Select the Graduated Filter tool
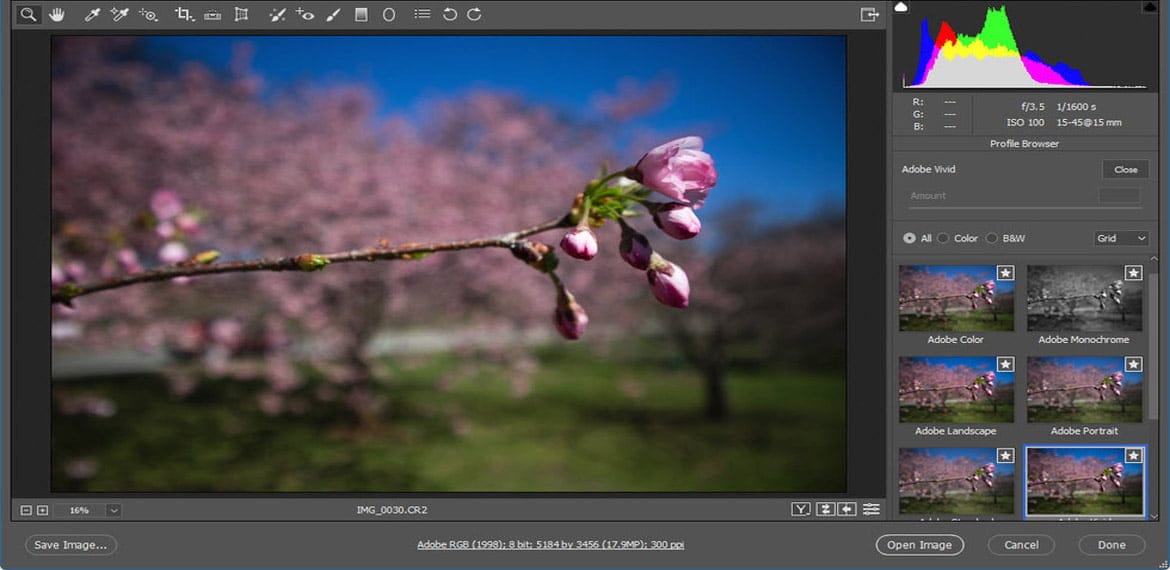Viewport: 1170px width, 570px height. click(x=361, y=14)
